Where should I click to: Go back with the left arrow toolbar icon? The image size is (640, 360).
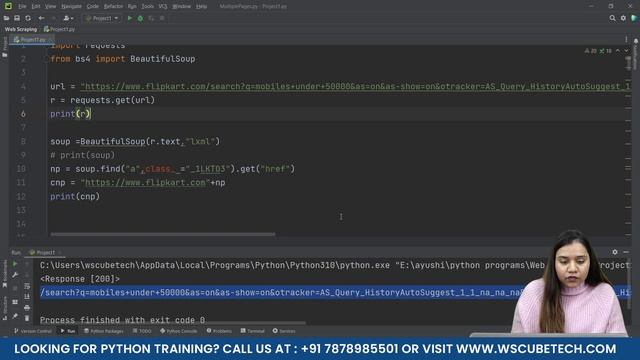[41, 18]
